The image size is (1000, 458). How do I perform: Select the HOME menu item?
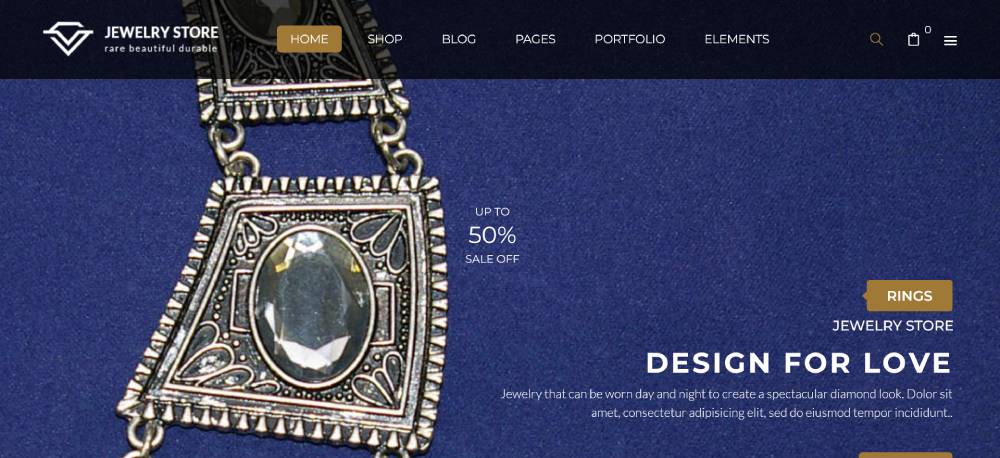[x=309, y=39]
